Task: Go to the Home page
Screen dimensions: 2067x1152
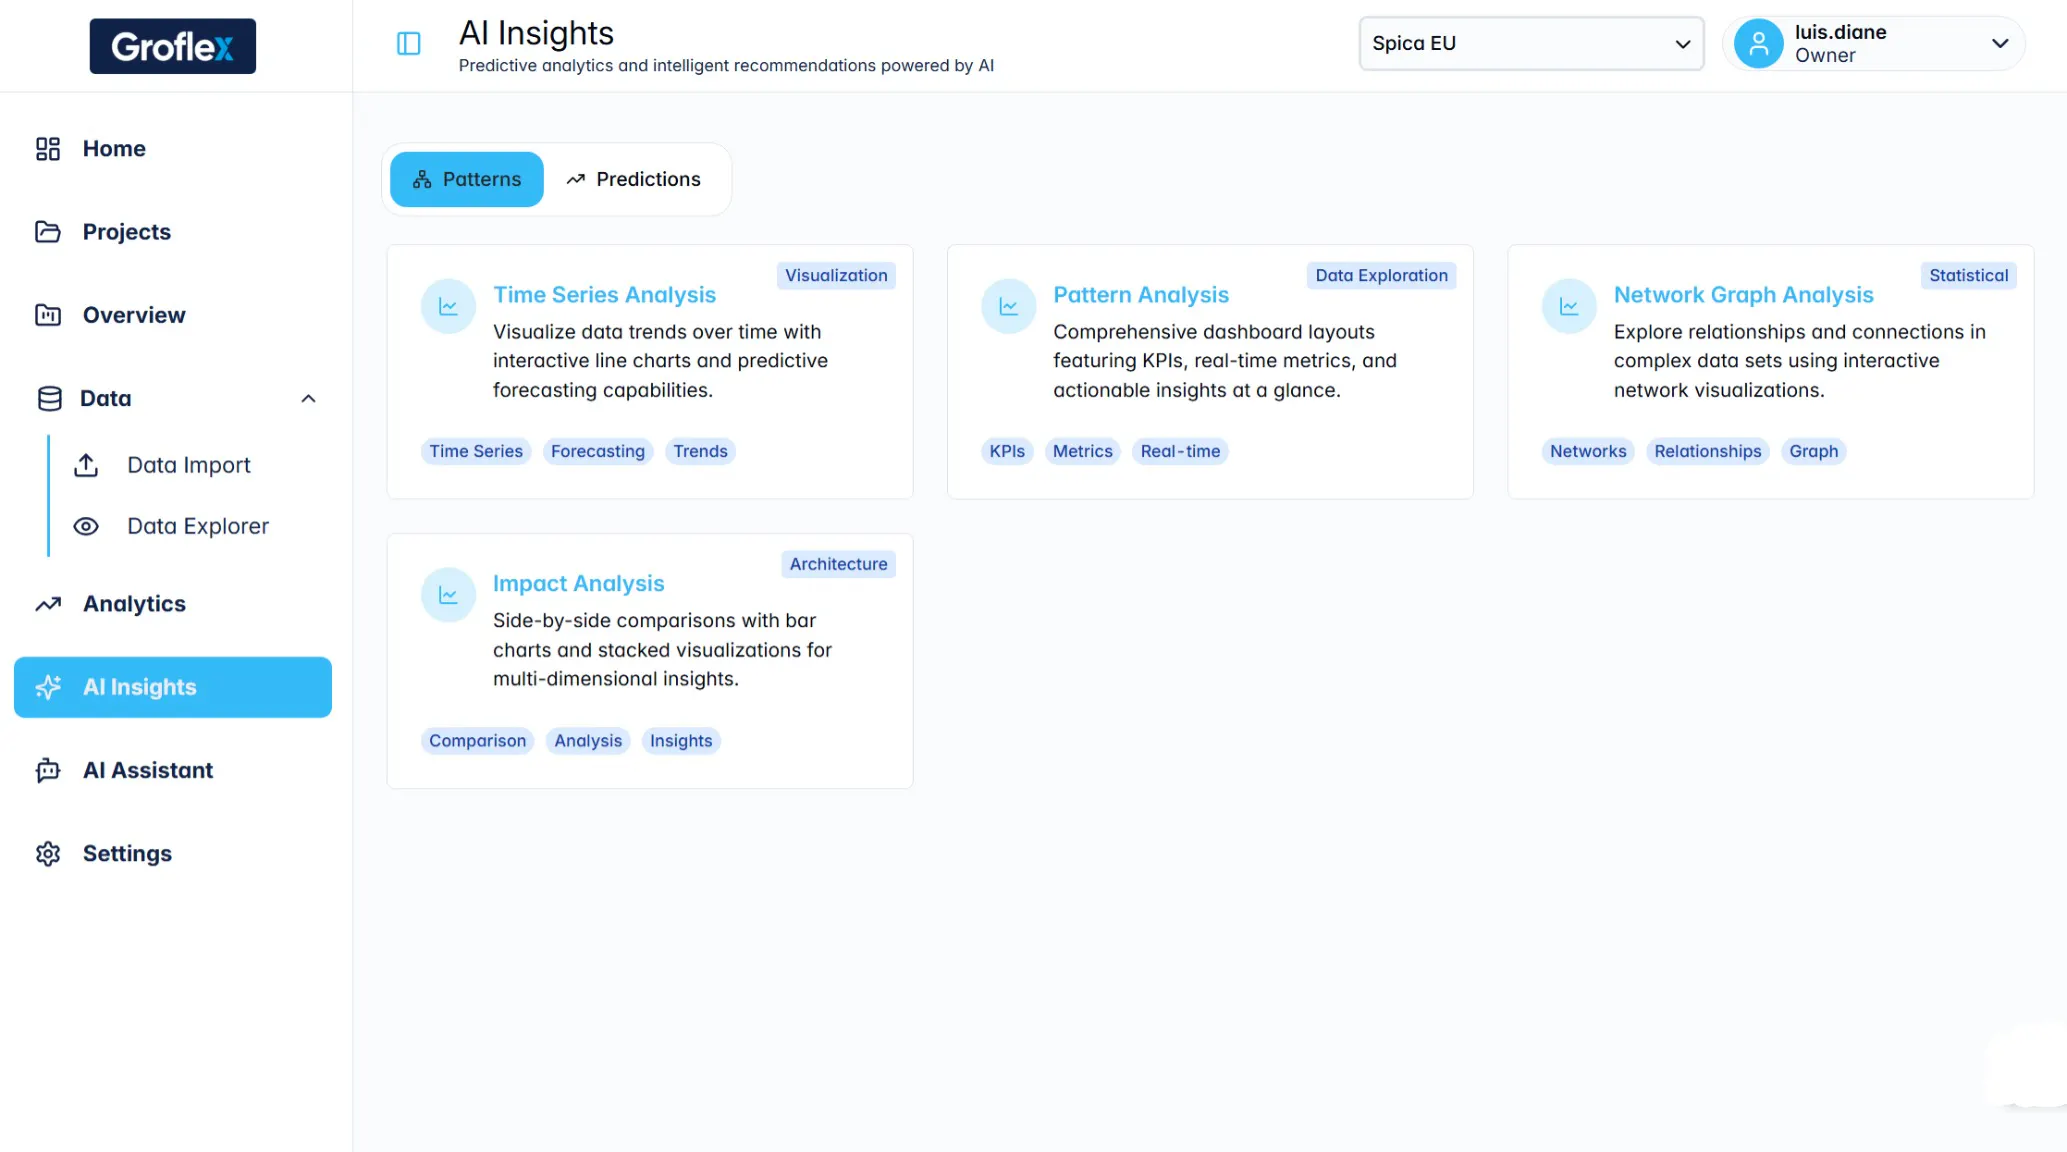Action: pyautogui.click(x=172, y=149)
